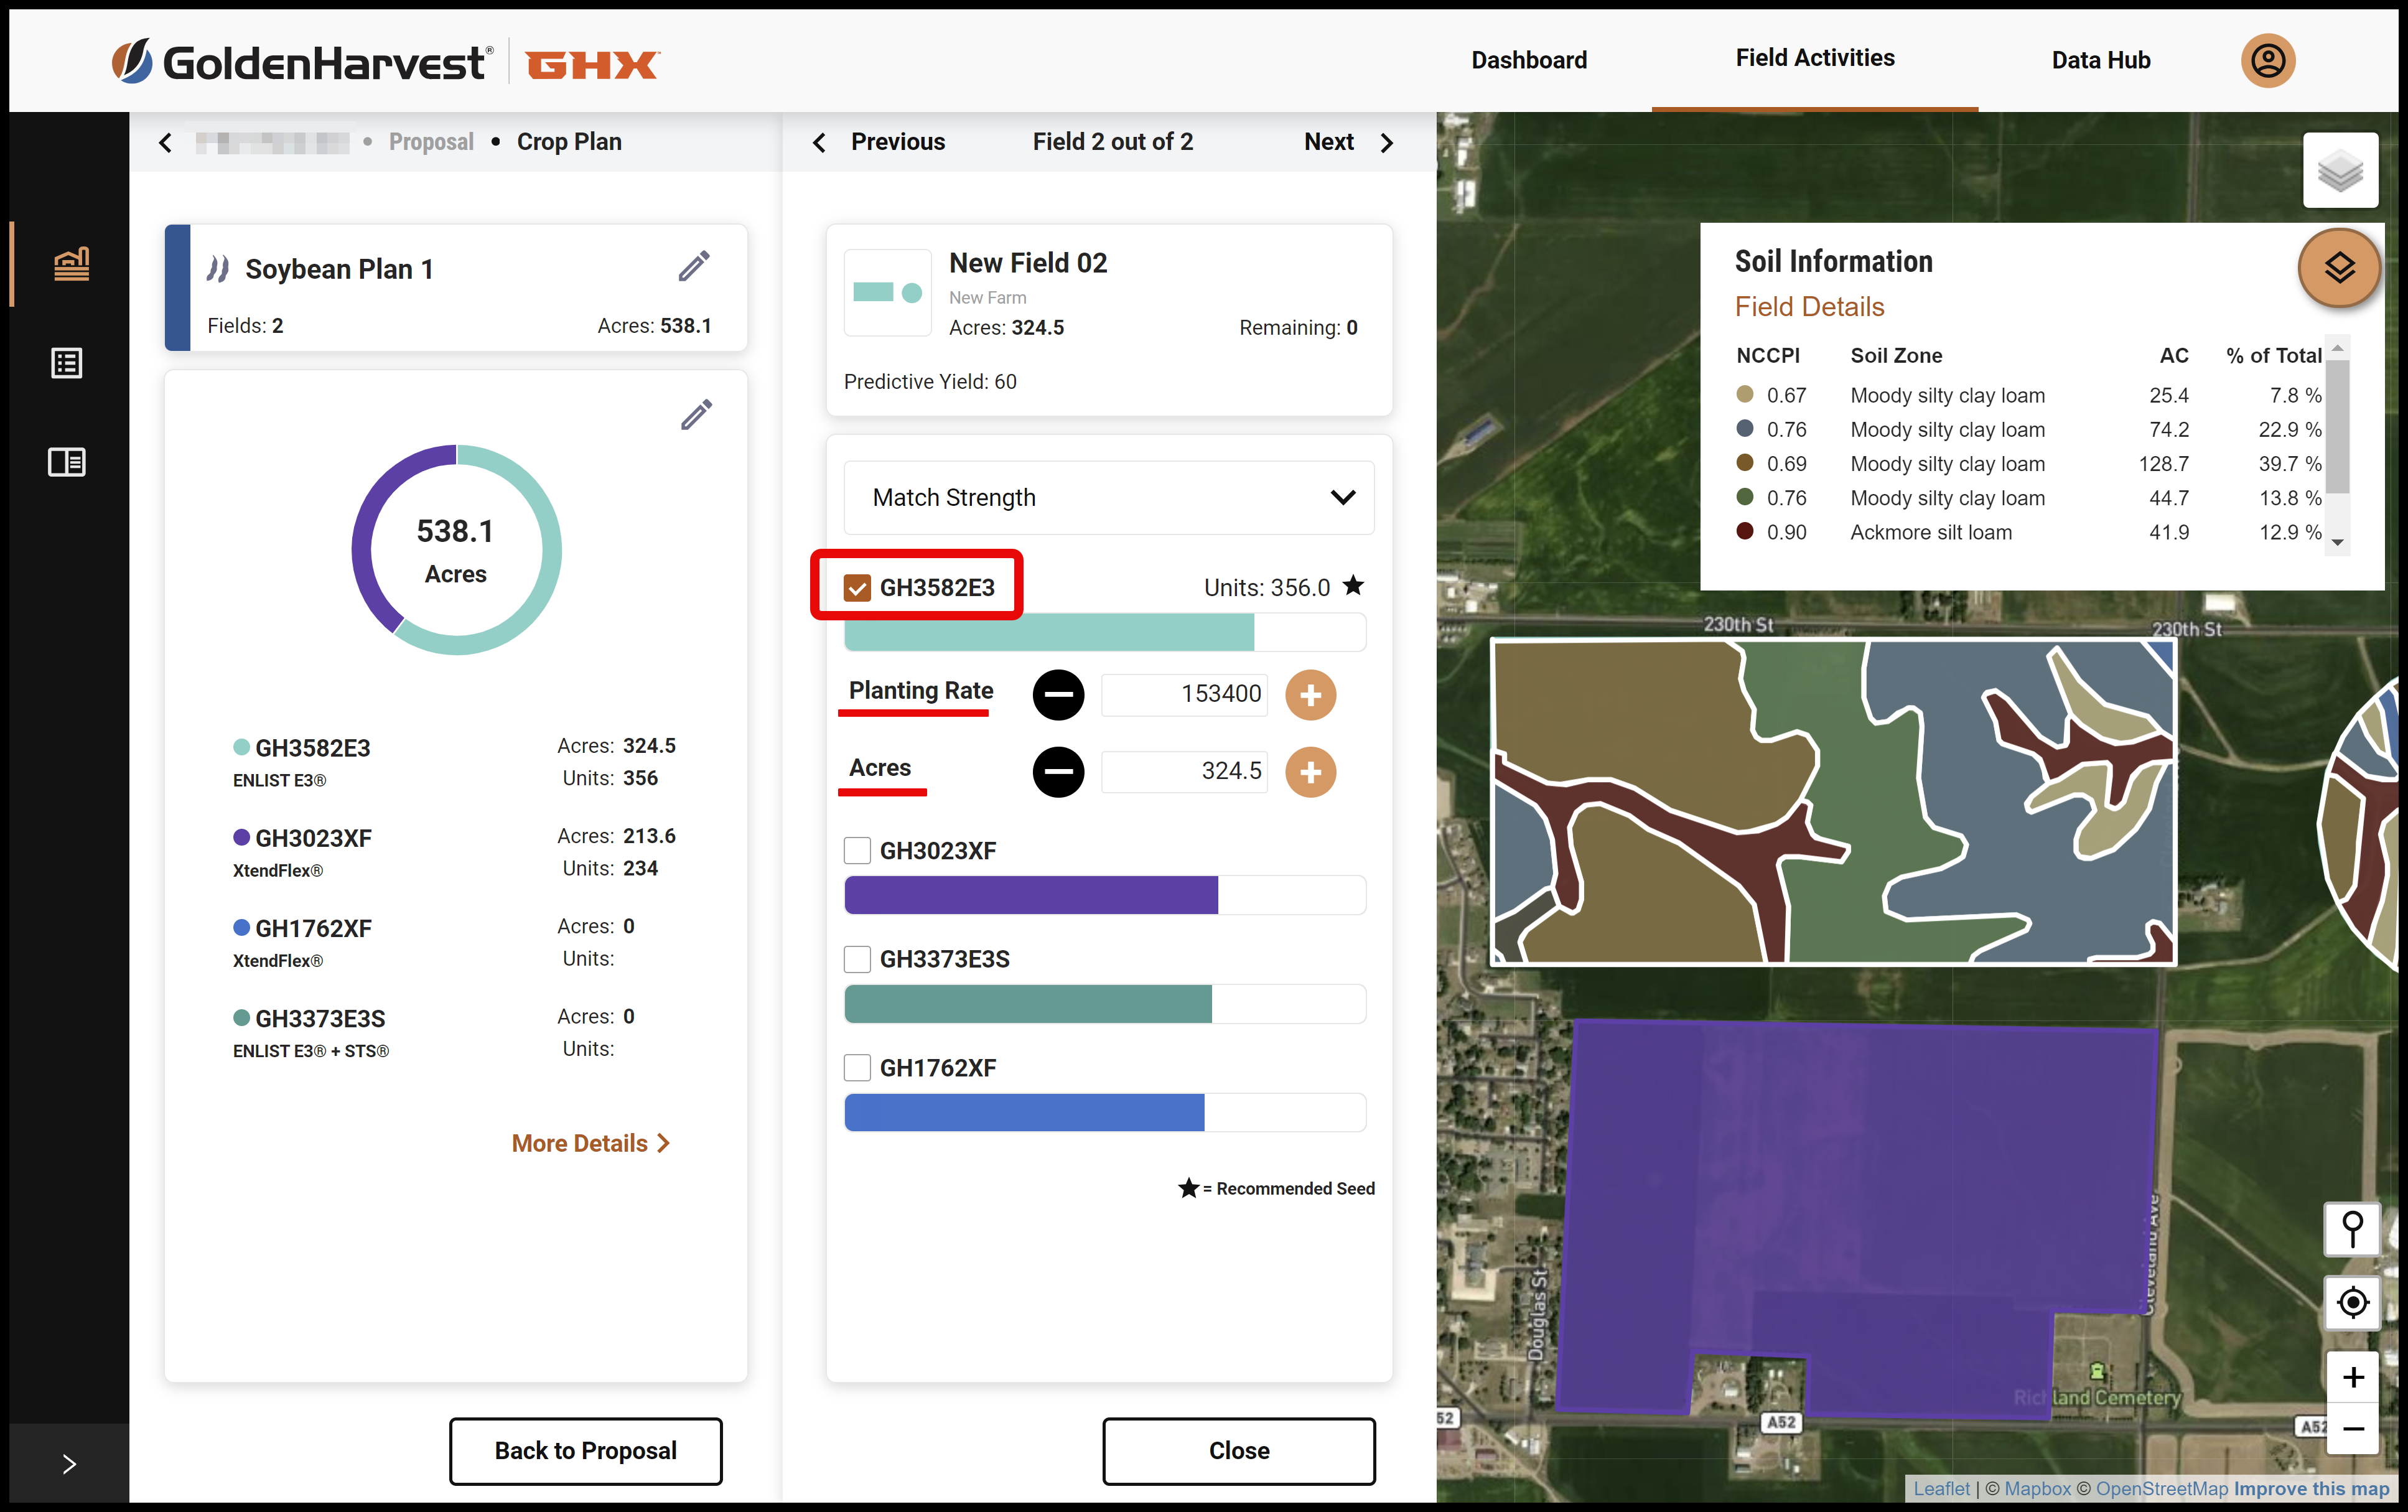This screenshot has width=2408, height=1512.
Task: Zoom out on the map
Action: pos(2352,1428)
